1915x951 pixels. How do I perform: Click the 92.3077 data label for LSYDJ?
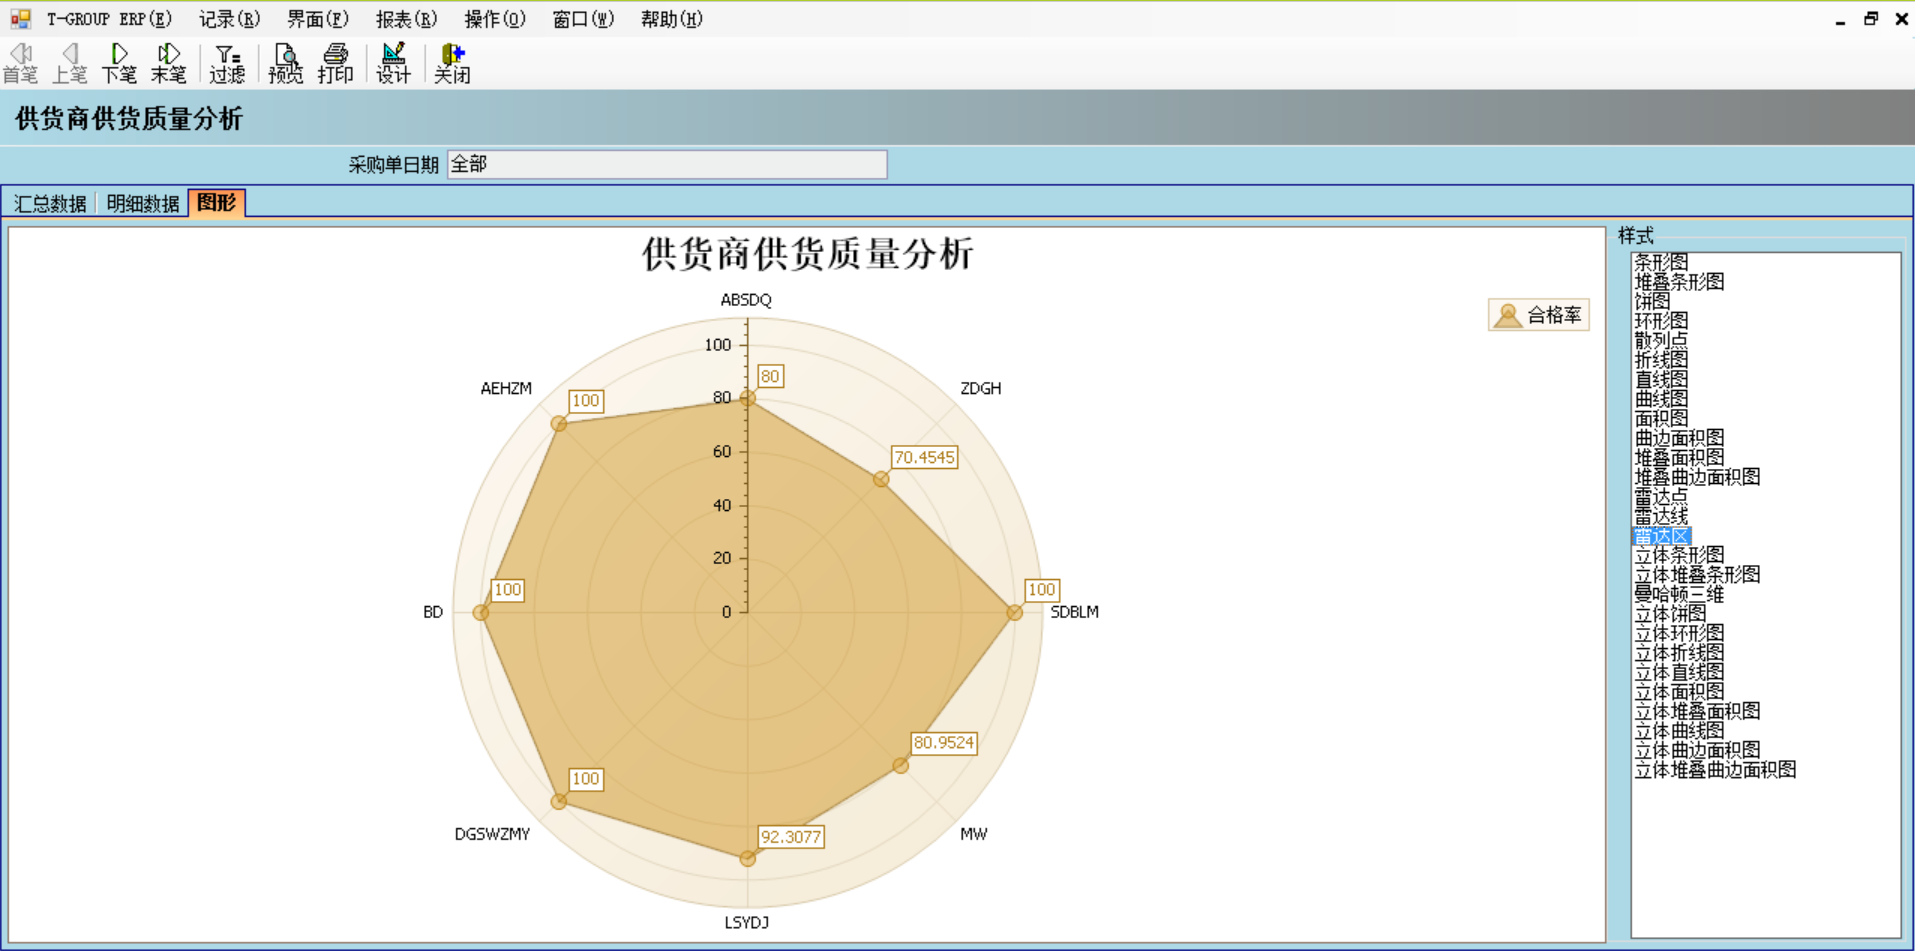(x=790, y=837)
